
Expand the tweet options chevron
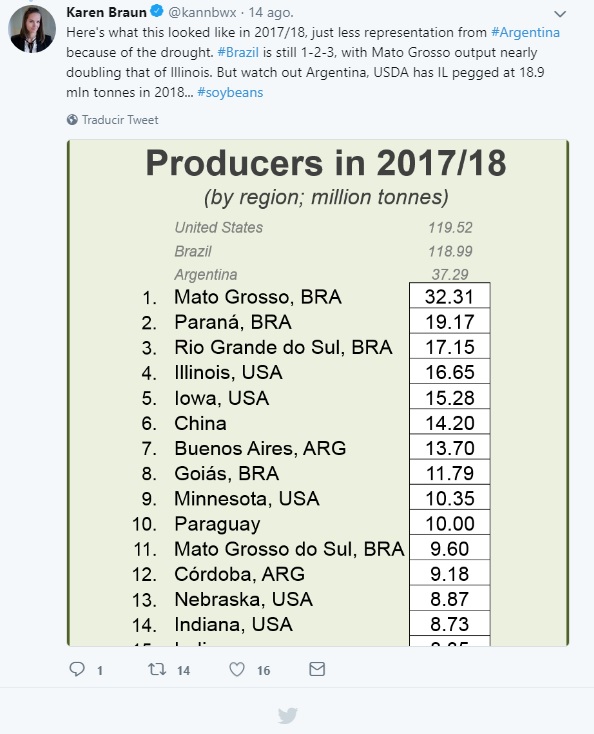[560, 14]
